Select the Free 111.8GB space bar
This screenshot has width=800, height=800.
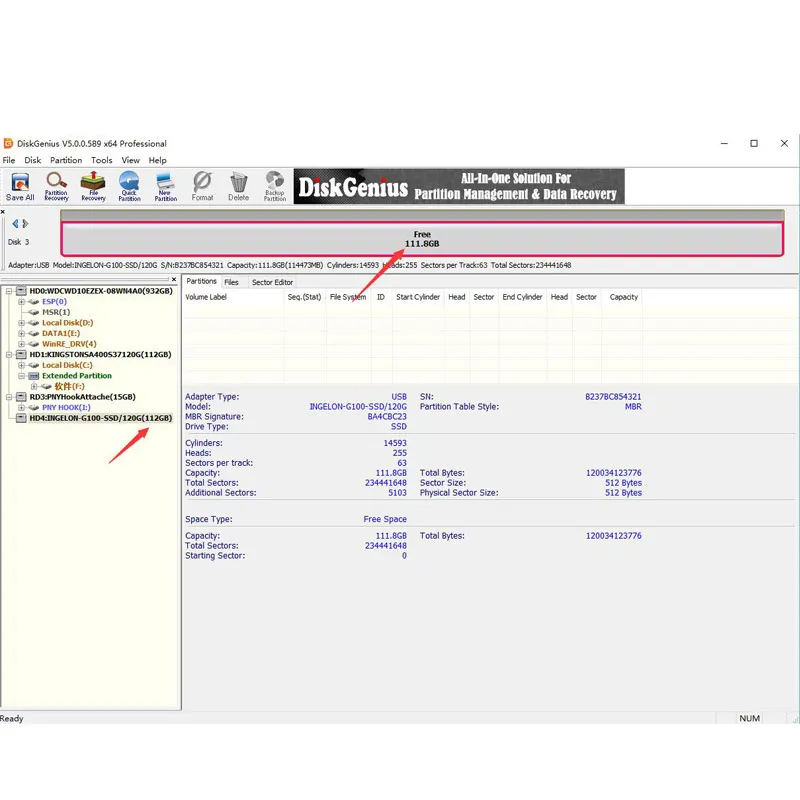pyautogui.click(x=422, y=239)
